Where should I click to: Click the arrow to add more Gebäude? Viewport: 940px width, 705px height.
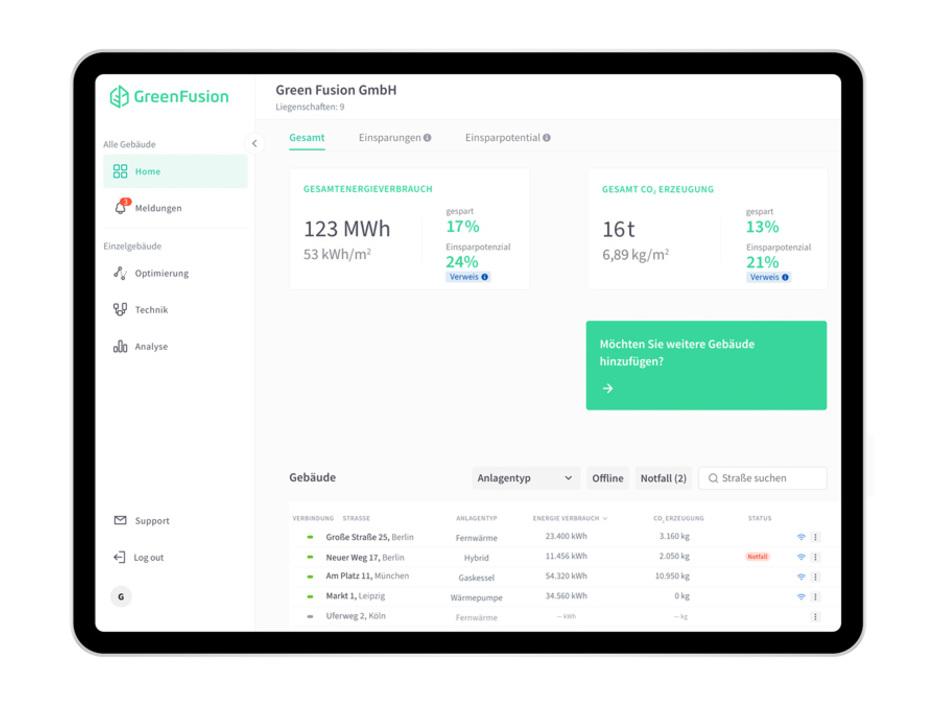(608, 389)
